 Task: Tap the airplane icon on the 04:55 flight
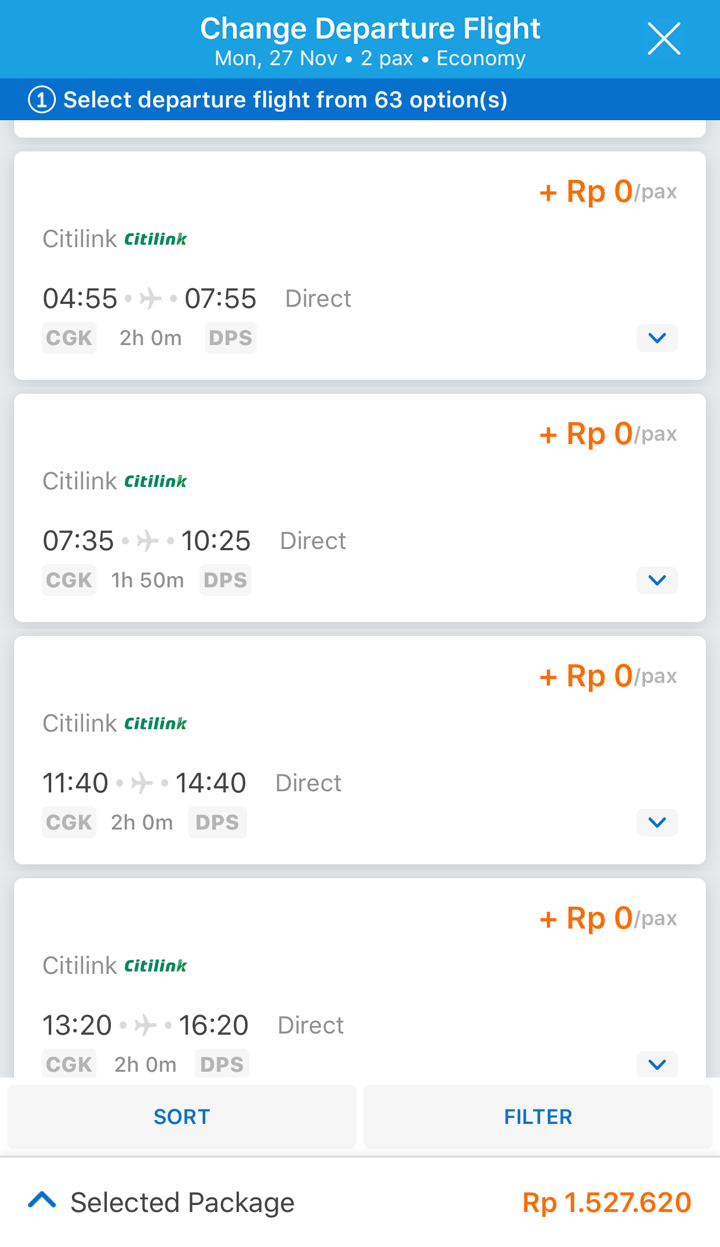(x=151, y=298)
